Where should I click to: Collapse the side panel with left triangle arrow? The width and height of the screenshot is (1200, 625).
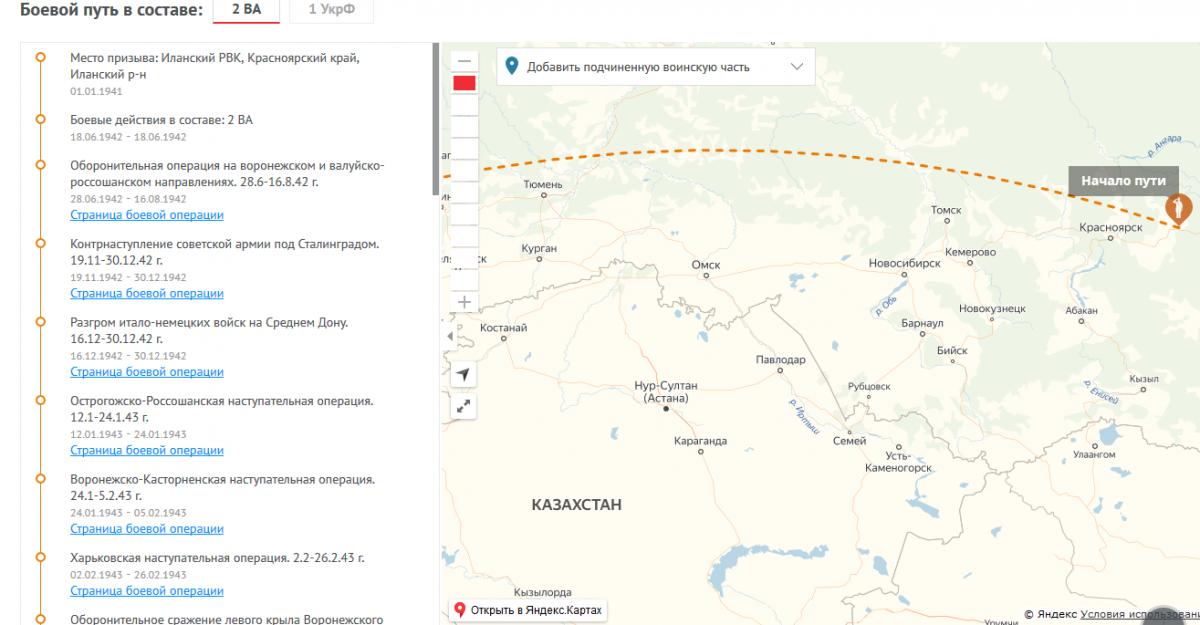(x=449, y=337)
